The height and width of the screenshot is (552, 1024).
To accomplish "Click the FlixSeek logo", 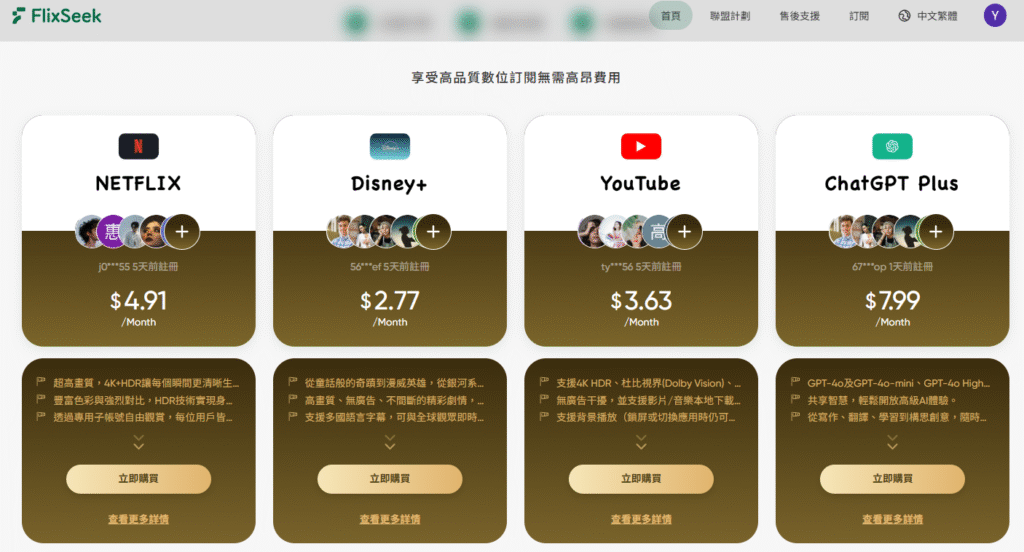I will pyautogui.click(x=57, y=16).
